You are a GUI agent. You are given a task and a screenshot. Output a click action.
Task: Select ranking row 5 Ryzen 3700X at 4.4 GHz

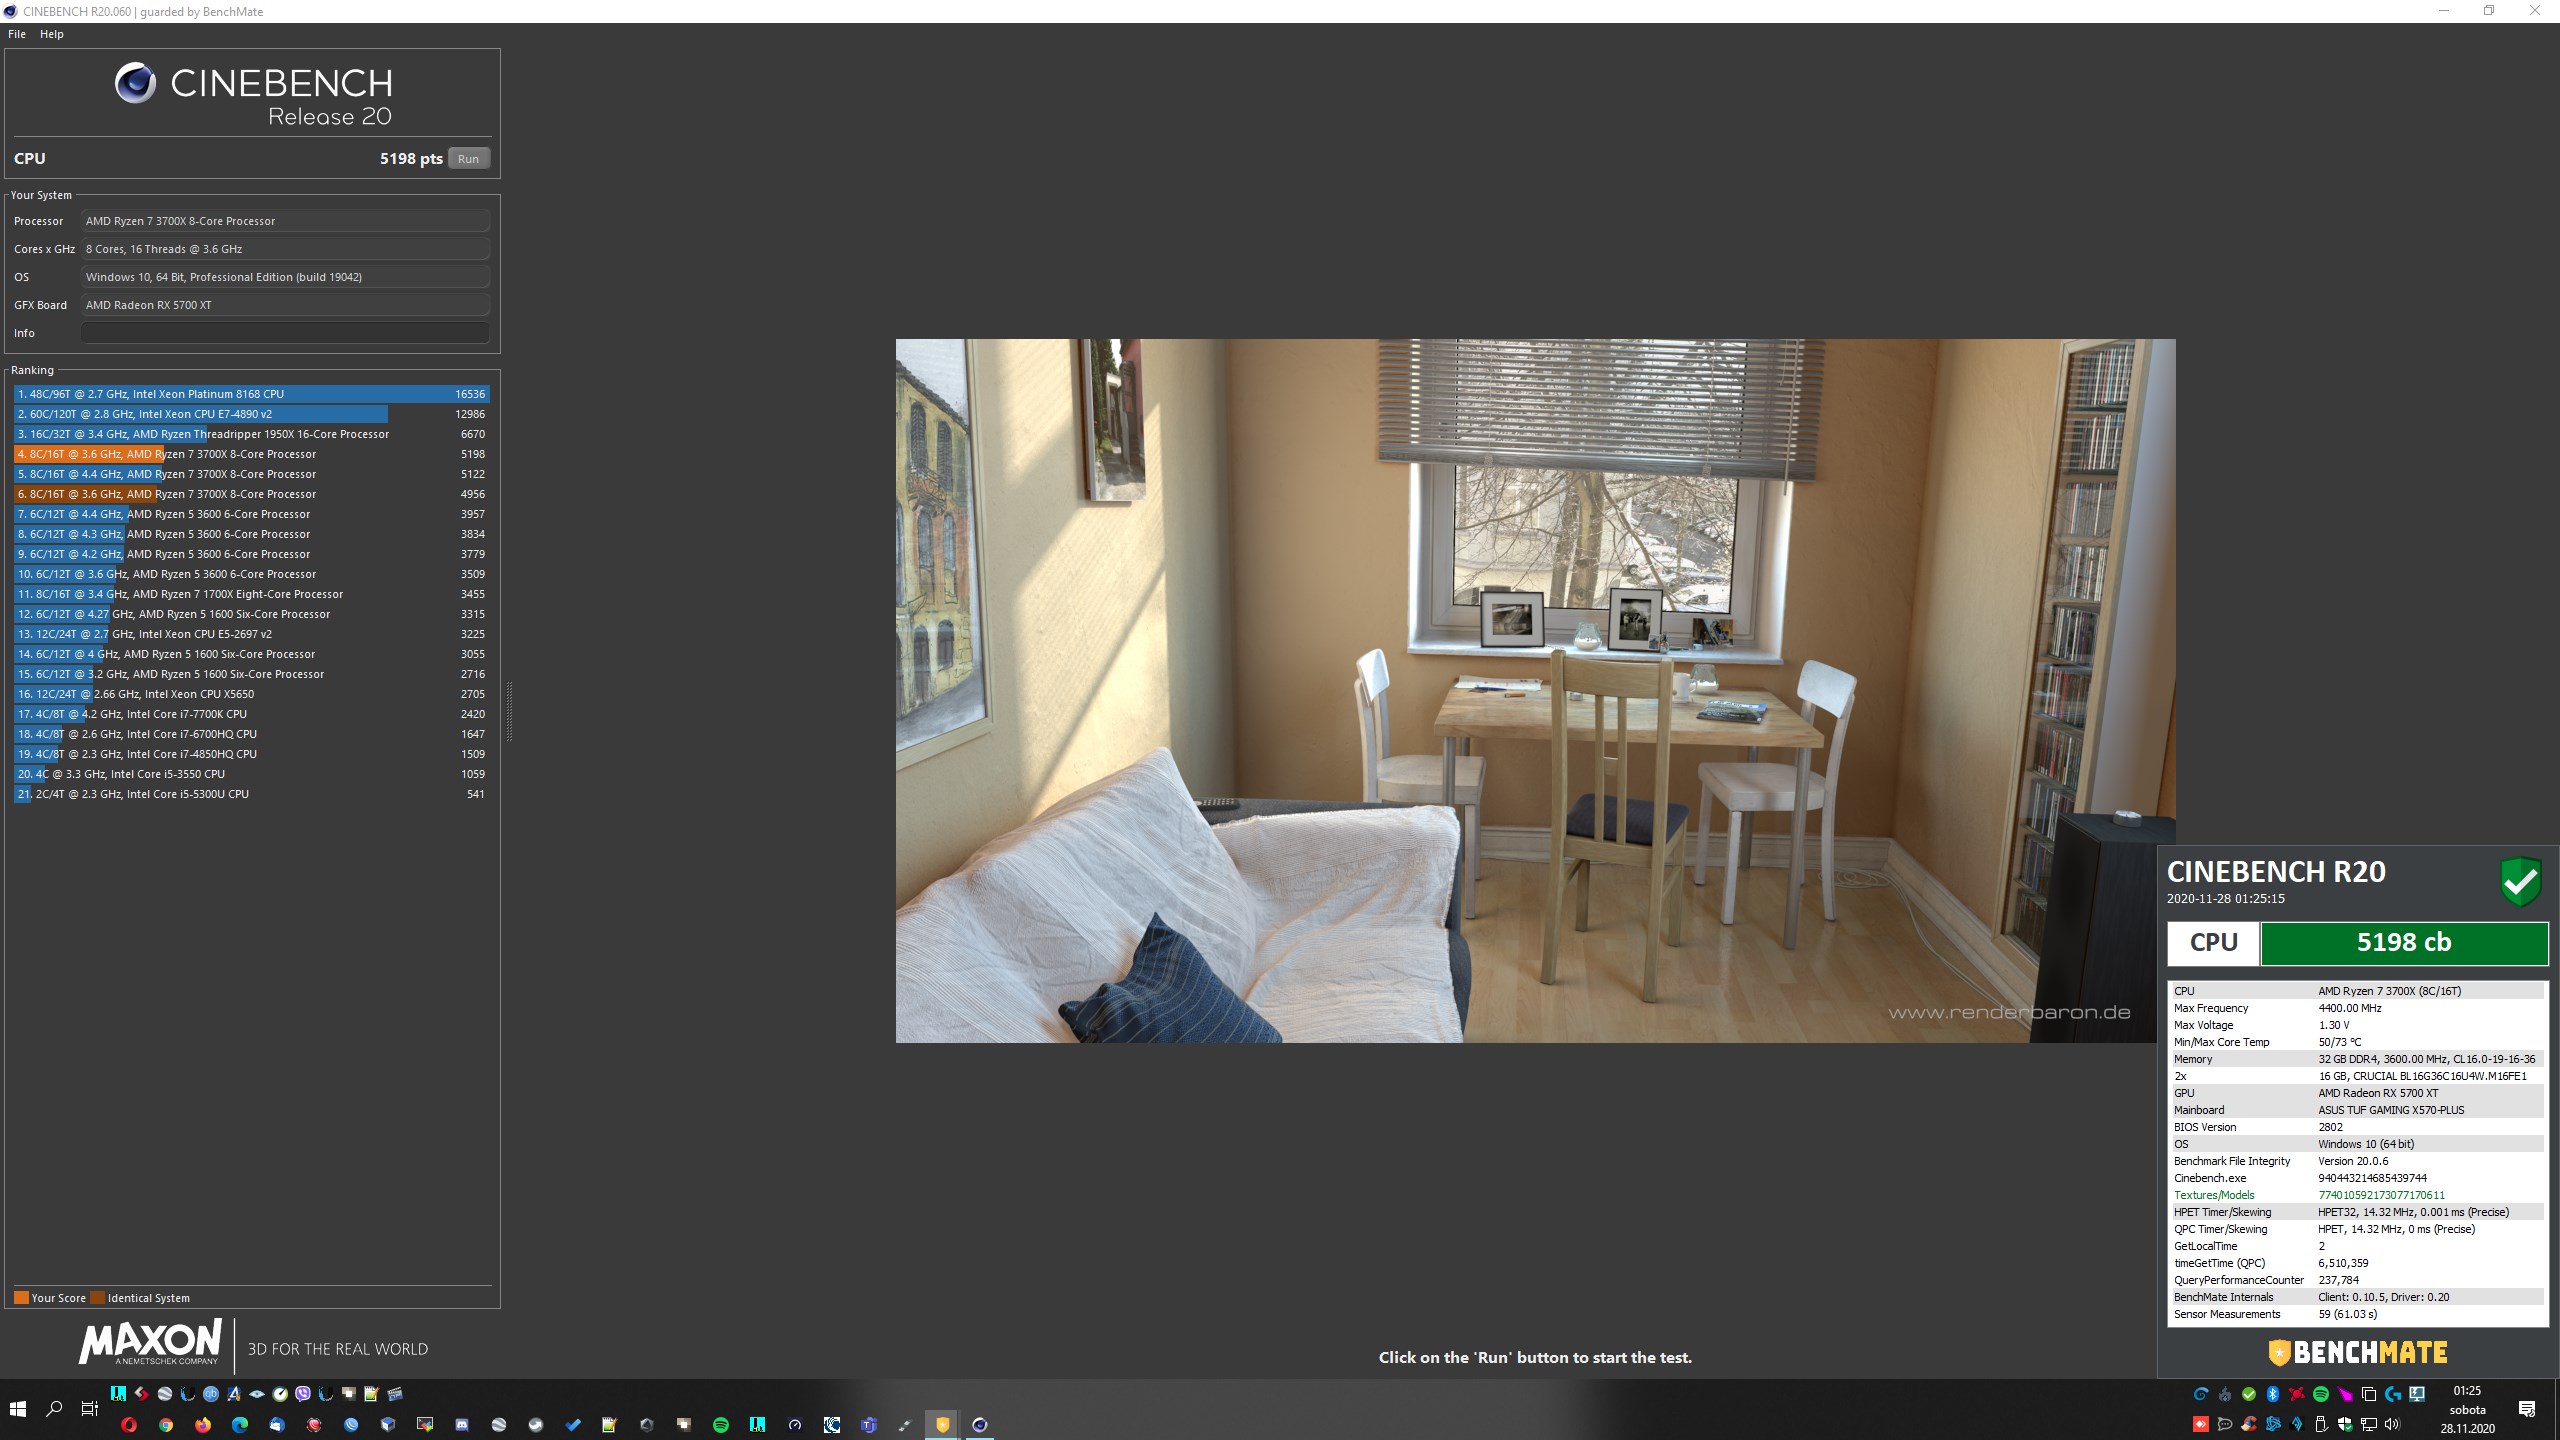(251, 474)
